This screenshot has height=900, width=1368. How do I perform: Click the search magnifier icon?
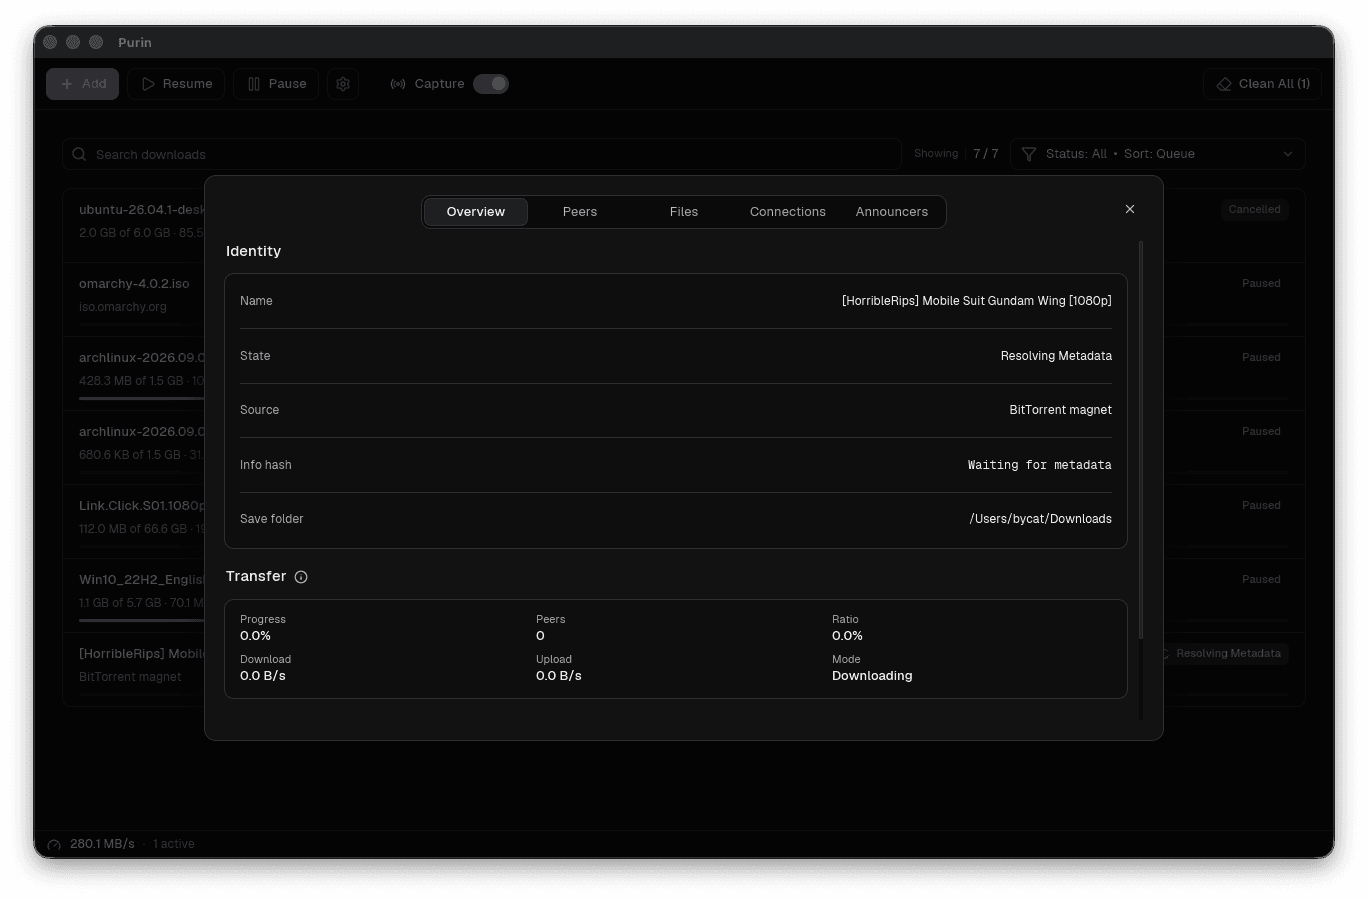pyautogui.click(x=79, y=154)
